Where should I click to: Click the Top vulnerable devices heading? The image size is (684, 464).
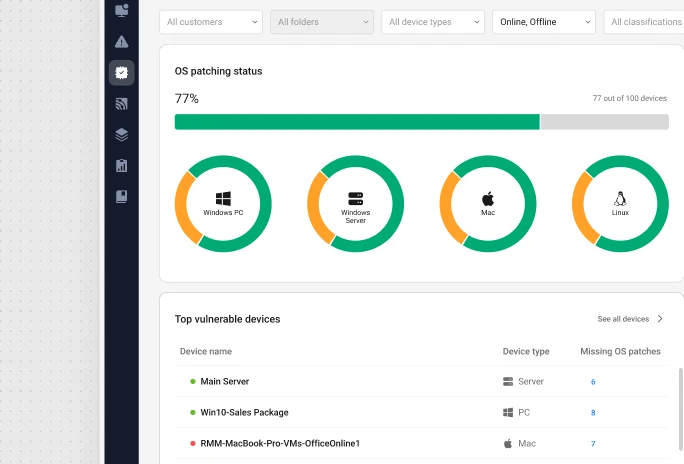[227, 319]
